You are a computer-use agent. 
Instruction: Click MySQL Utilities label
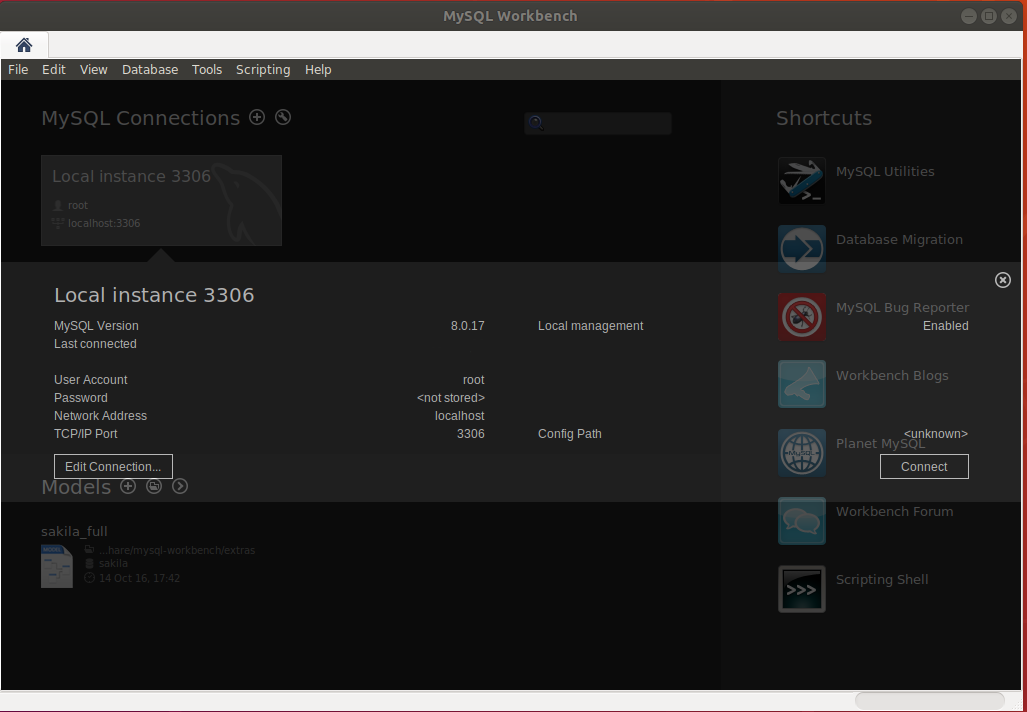coord(885,172)
